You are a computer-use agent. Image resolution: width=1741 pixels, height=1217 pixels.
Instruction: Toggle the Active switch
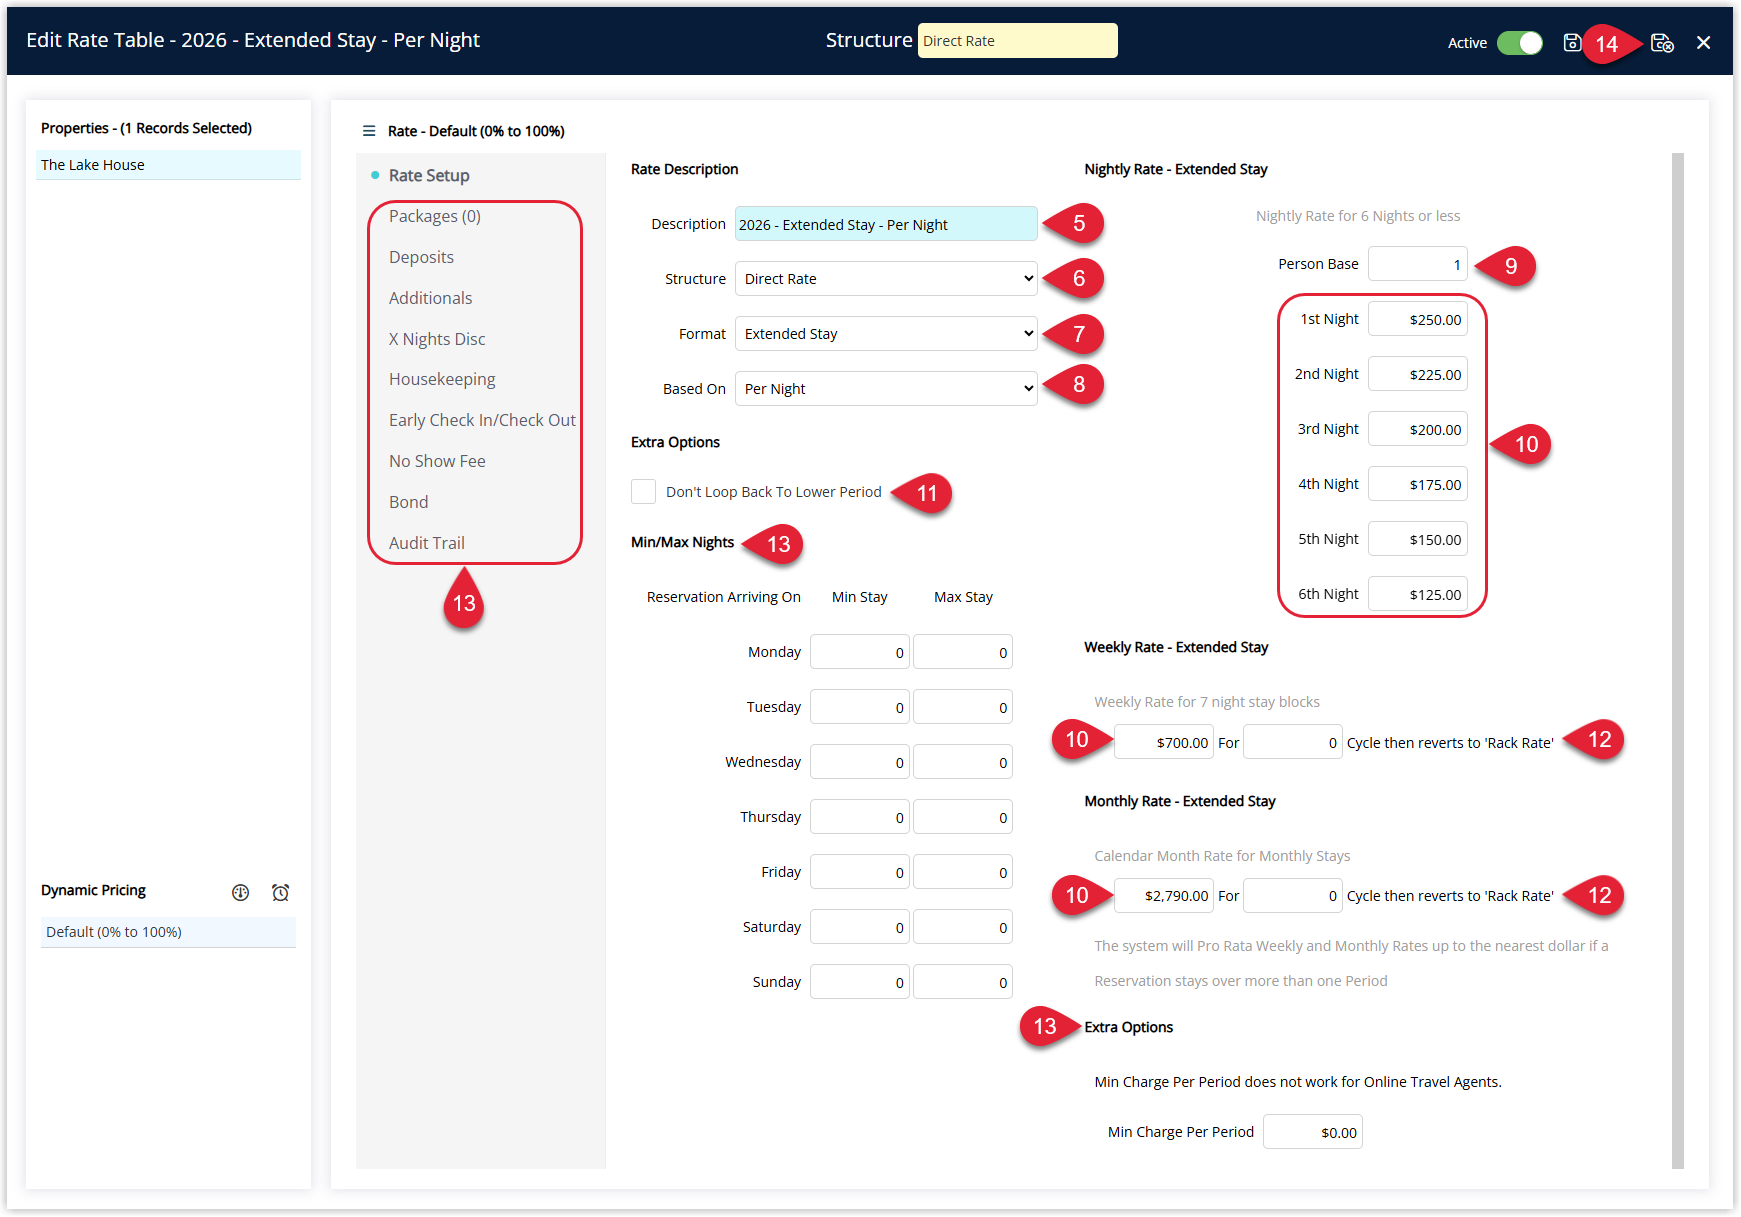(1520, 42)
